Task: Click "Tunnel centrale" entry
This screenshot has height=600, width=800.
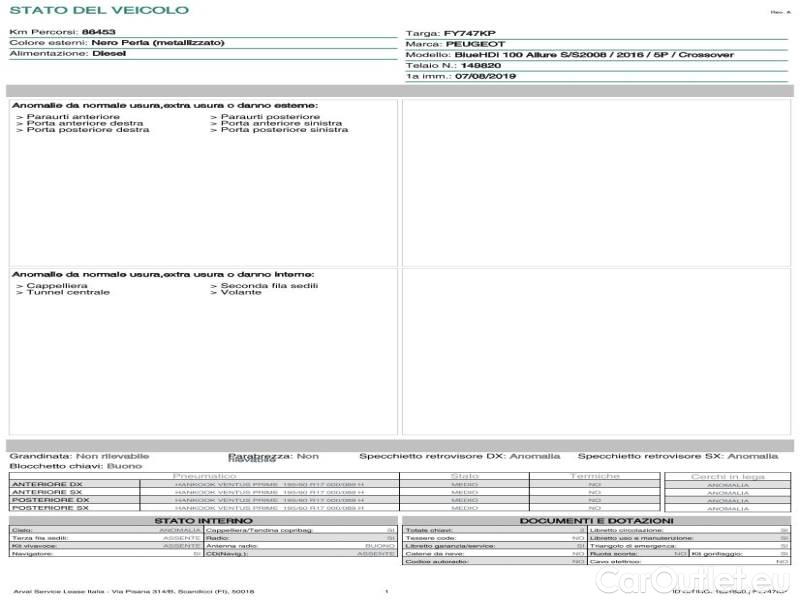Action: click(x=68, y=292)
